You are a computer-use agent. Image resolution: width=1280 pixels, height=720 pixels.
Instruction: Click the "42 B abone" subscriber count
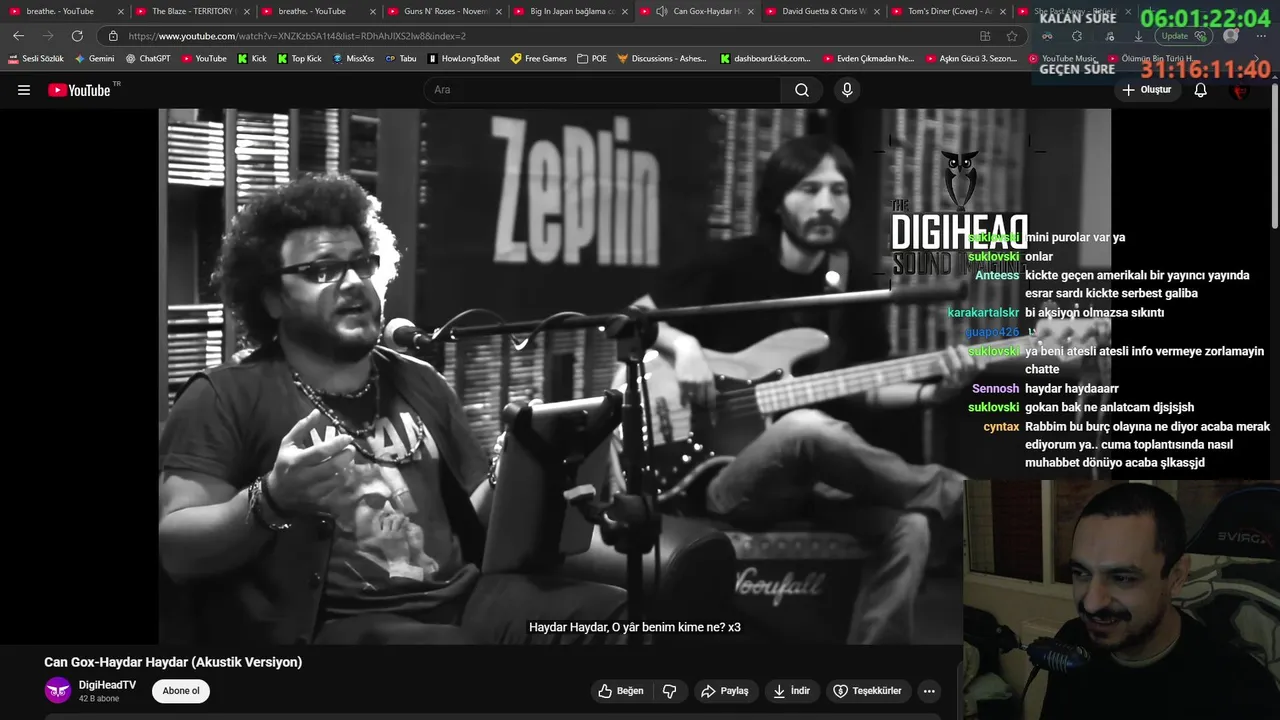[99, 699]
